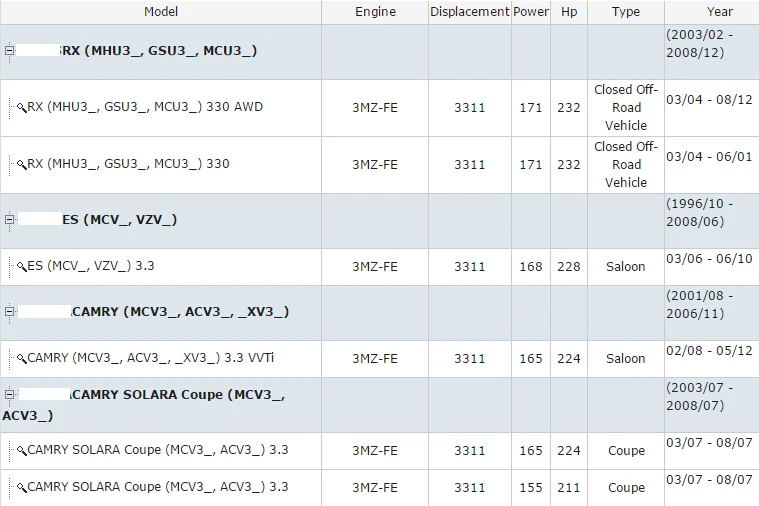Click 3MZ-FE engine in ES 3.3 row
The height and width of the screenshot is (506, 759).
coord(375,266)
